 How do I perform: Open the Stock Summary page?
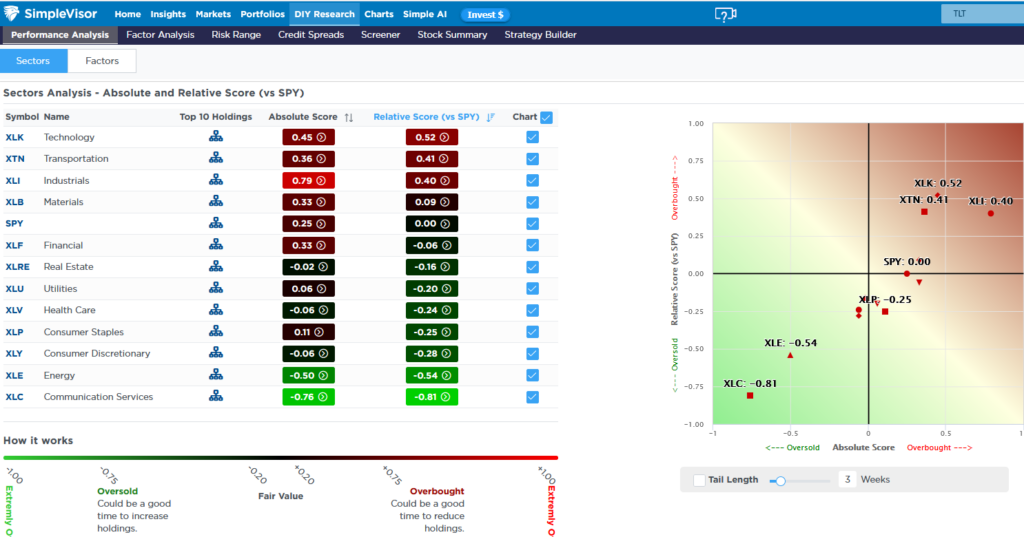pos(452,35)
